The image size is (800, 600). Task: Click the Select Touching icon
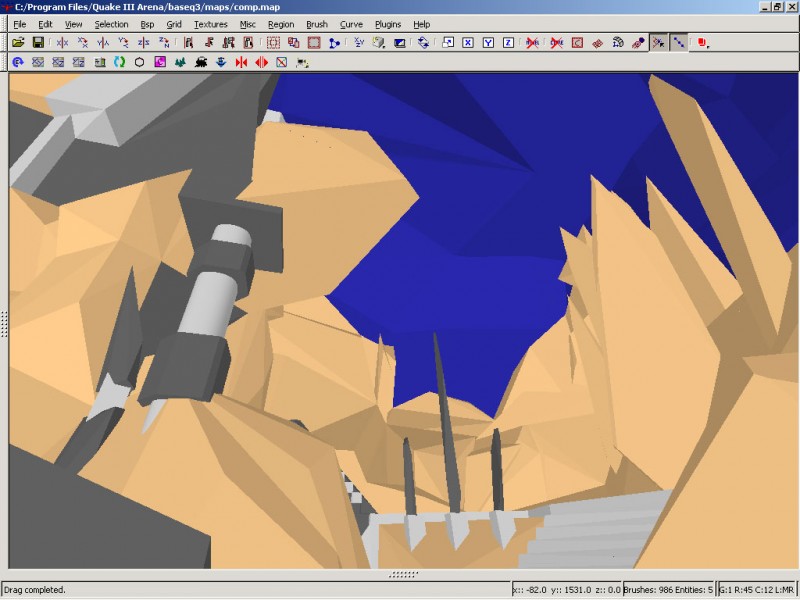click(x=209, y=43)
